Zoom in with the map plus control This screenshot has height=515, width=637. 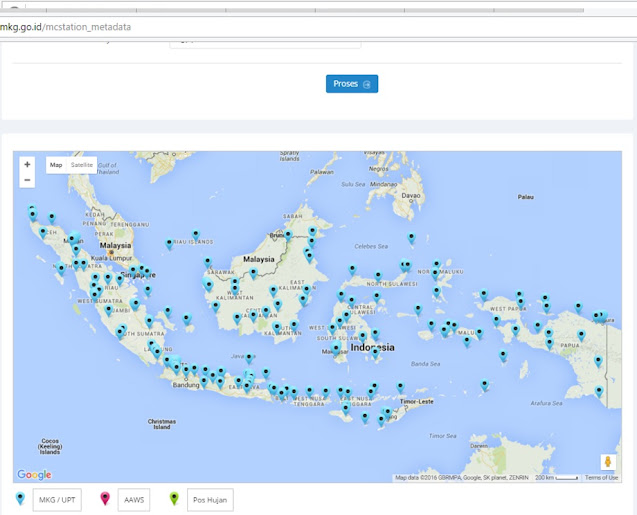click(27, 164)
